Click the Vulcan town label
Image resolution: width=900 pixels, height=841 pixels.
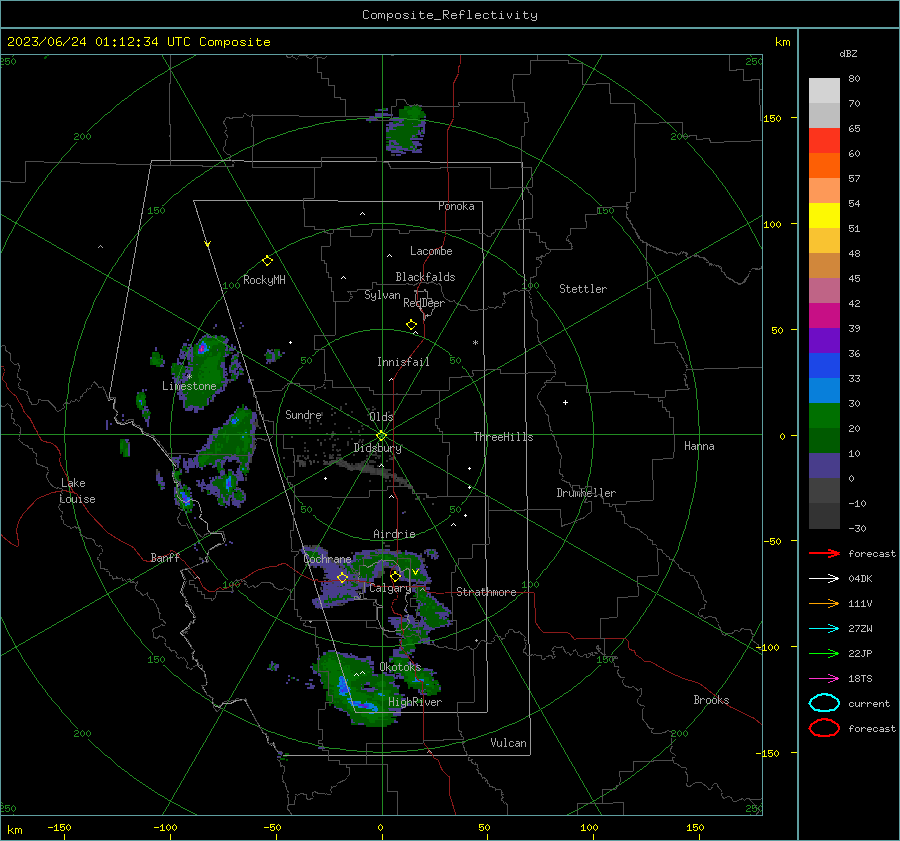pos(508,743)
